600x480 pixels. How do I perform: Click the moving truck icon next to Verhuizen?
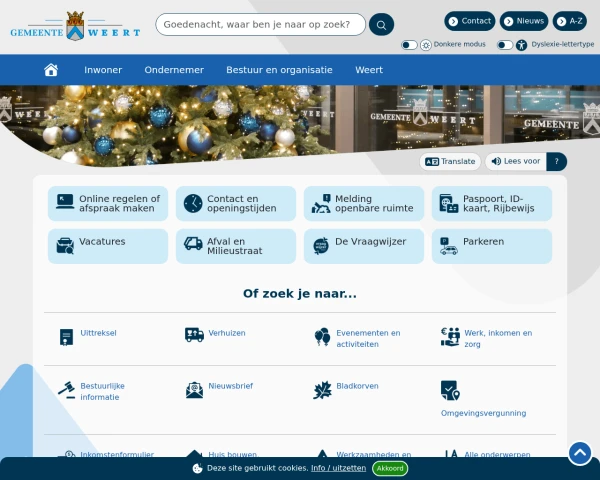pyautogui.click(x=194, y=335)
